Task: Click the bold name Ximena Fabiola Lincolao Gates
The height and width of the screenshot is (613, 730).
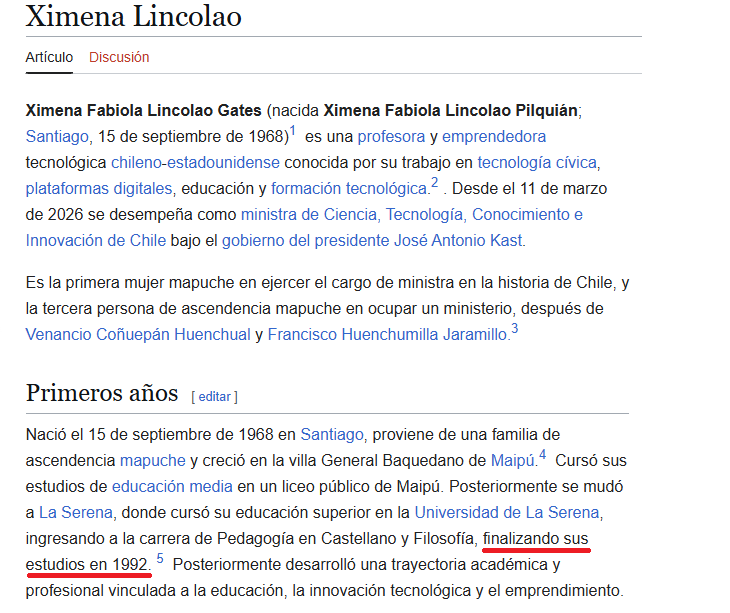Action: point(143,110)
